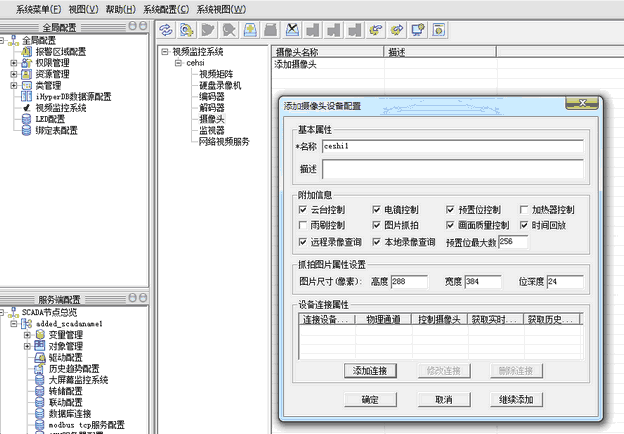The height and width of the screenshot is (434, 624).
Task: Click the gear icon with left-pointing arrow
Action: (x=376, y=30)
